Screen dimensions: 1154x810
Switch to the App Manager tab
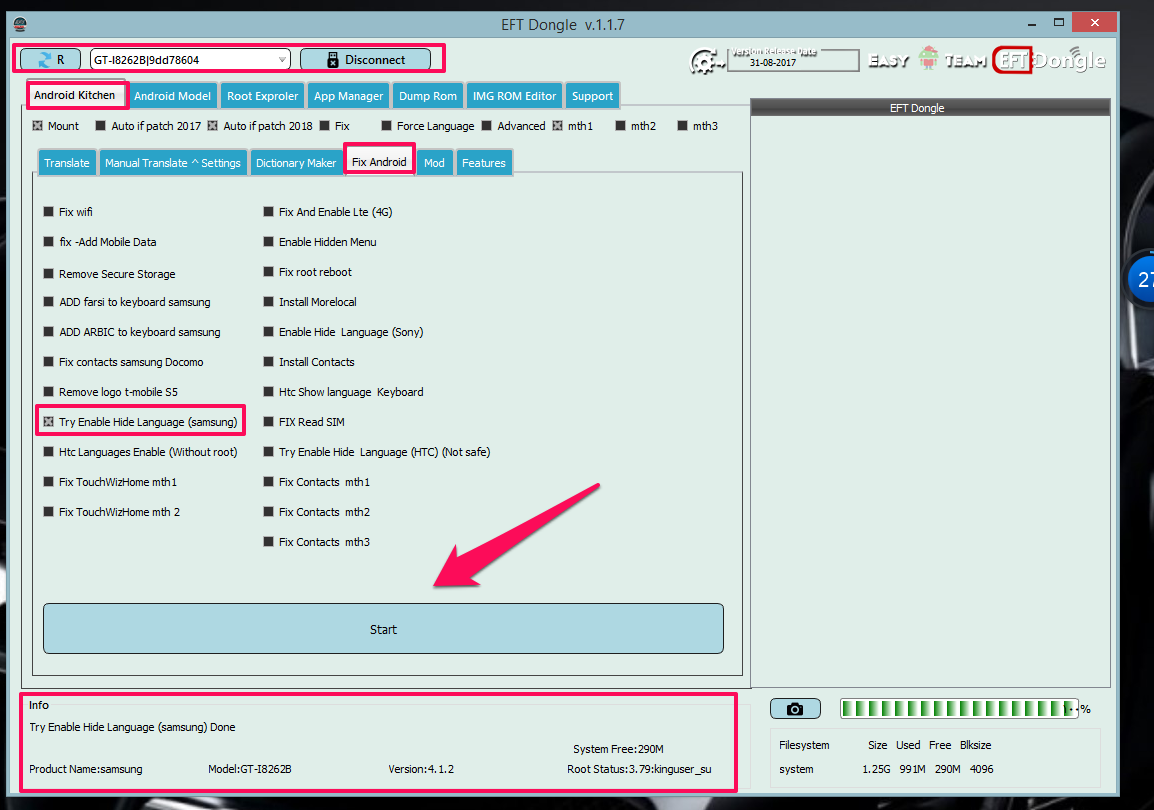click(348, 96)
